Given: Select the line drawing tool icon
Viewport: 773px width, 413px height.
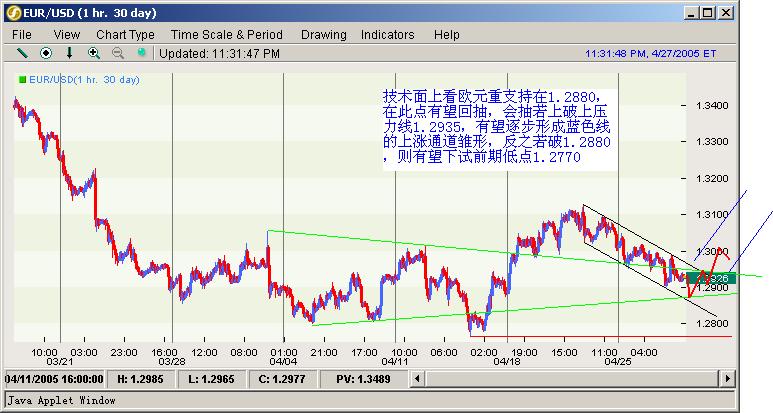Looking at the screenshot, I should click(x=22, y=53).
